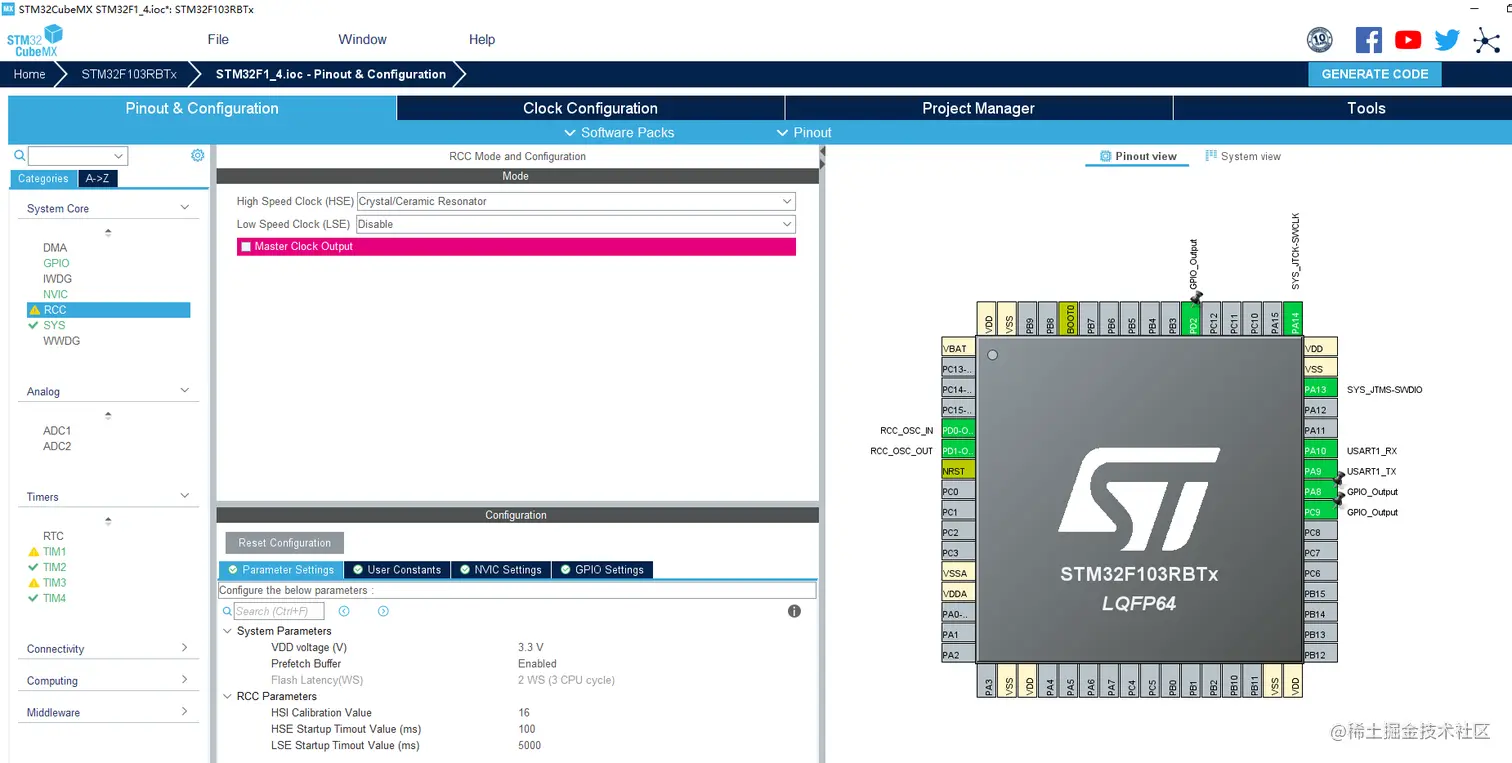Select DMA in System Core
The image size is (1512, 763).
click(55, 248)
